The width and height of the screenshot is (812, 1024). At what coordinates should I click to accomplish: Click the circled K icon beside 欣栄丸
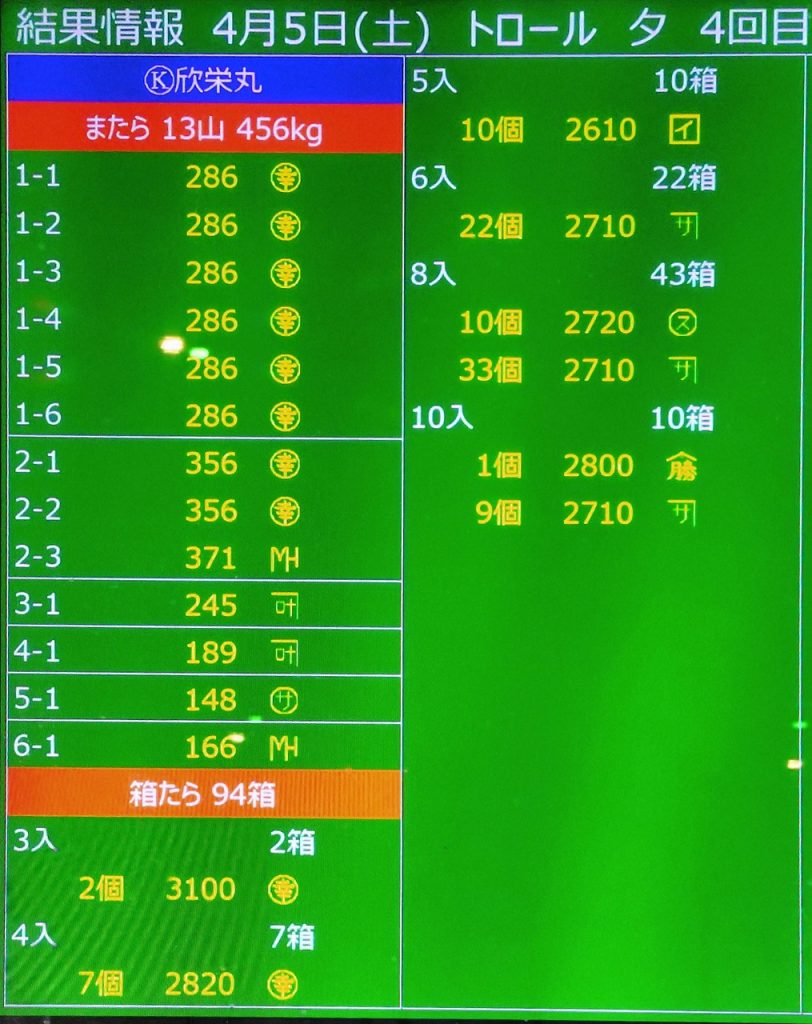[158, 81]
